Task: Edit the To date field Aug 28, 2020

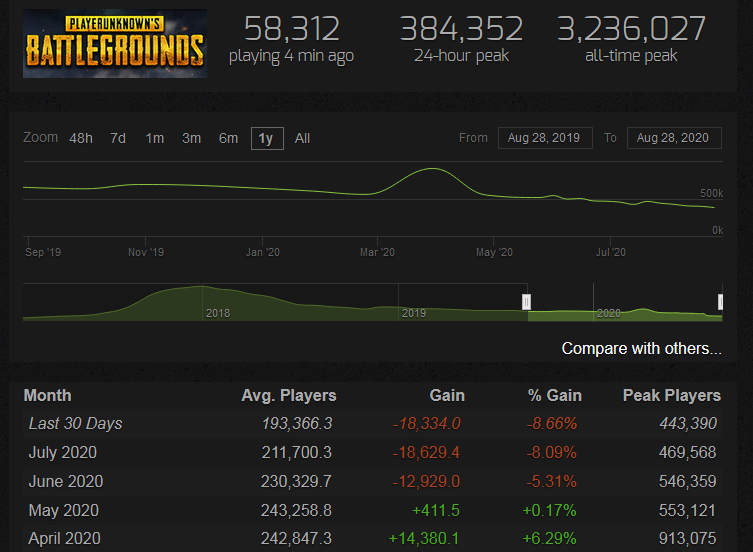Action: (674, 138)
